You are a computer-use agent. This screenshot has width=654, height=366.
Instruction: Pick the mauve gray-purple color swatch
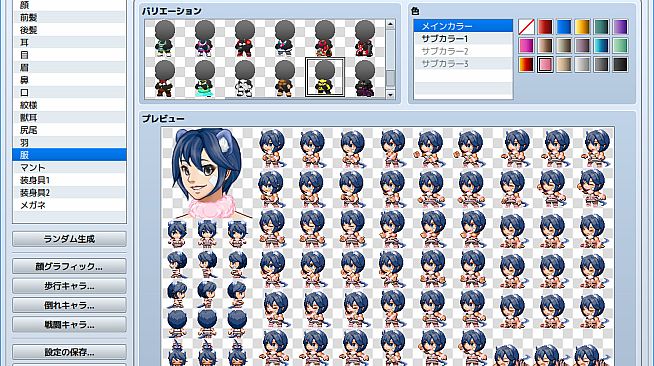coord(583,46)
